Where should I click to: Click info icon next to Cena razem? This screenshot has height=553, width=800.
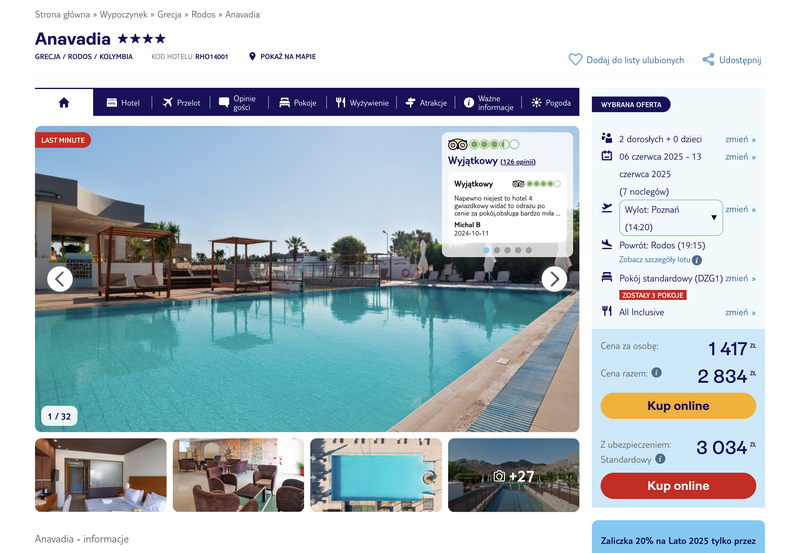click(x=657, y=372)
